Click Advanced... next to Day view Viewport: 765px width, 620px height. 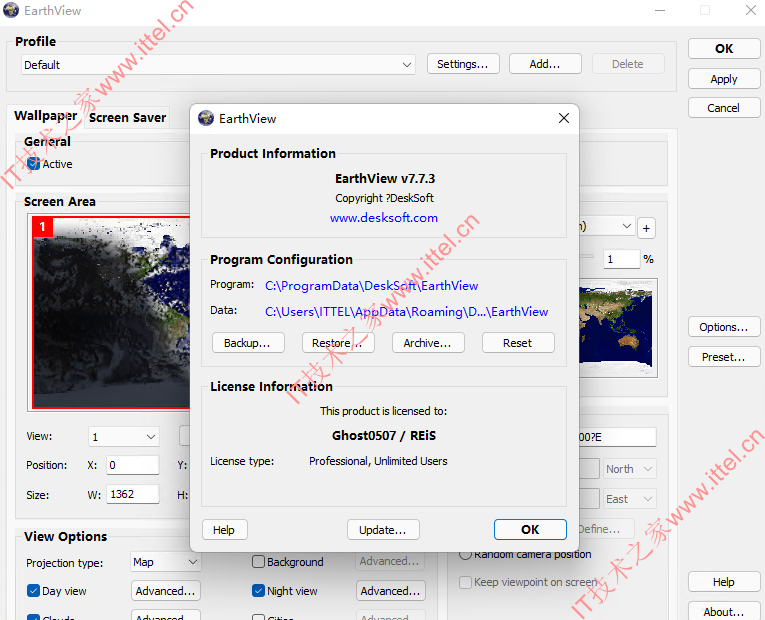(165, 591)
